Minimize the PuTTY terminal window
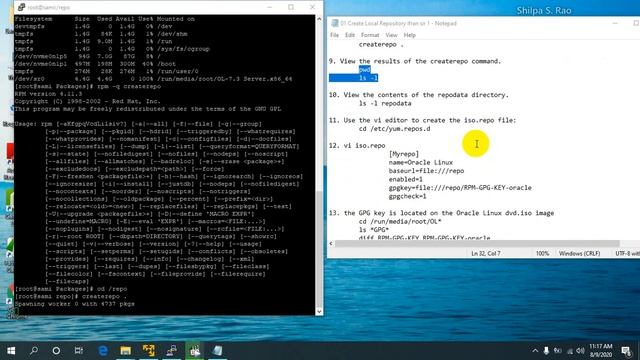Screen dimensions: 640x360 click(269, 7)
